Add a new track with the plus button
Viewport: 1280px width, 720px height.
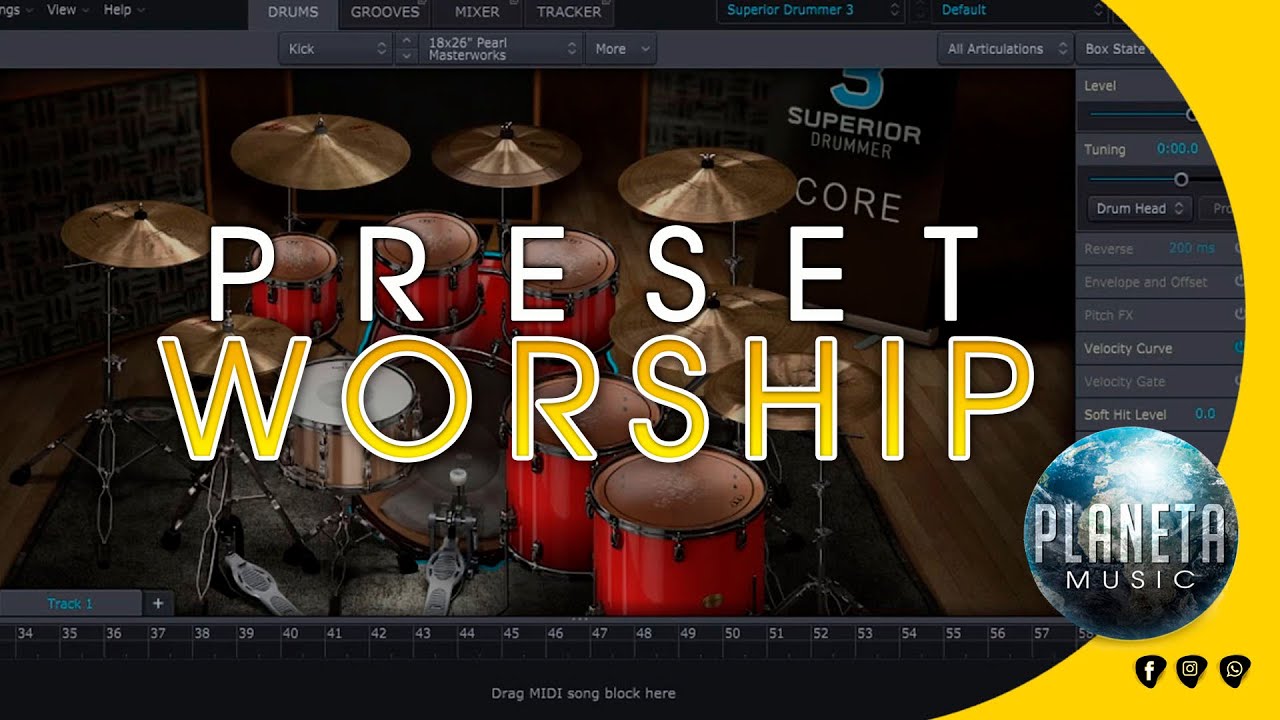158,603
